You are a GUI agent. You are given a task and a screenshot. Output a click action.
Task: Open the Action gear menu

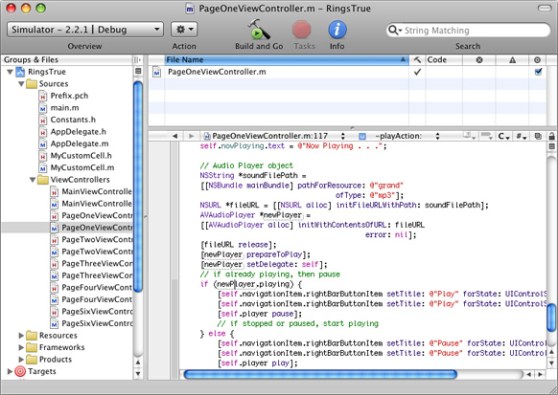click(x=184, y=30)
